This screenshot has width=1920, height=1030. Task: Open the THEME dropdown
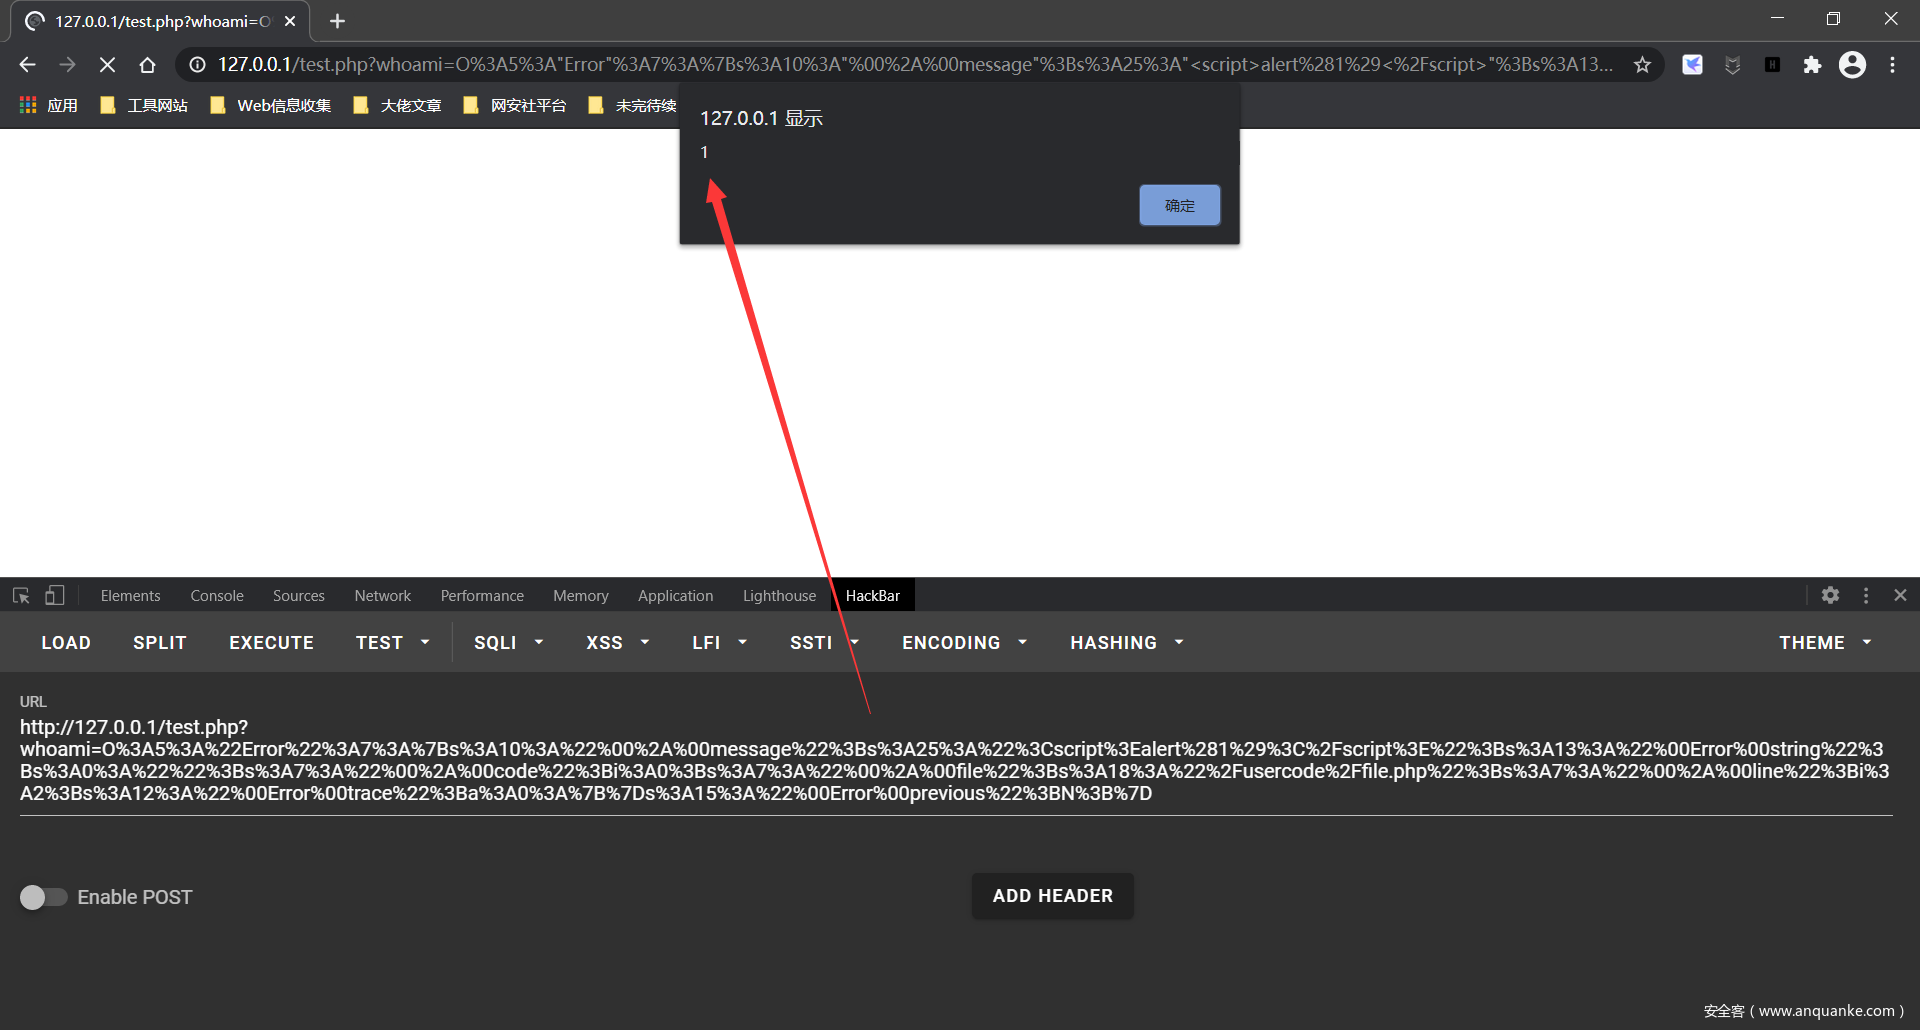1824,643
